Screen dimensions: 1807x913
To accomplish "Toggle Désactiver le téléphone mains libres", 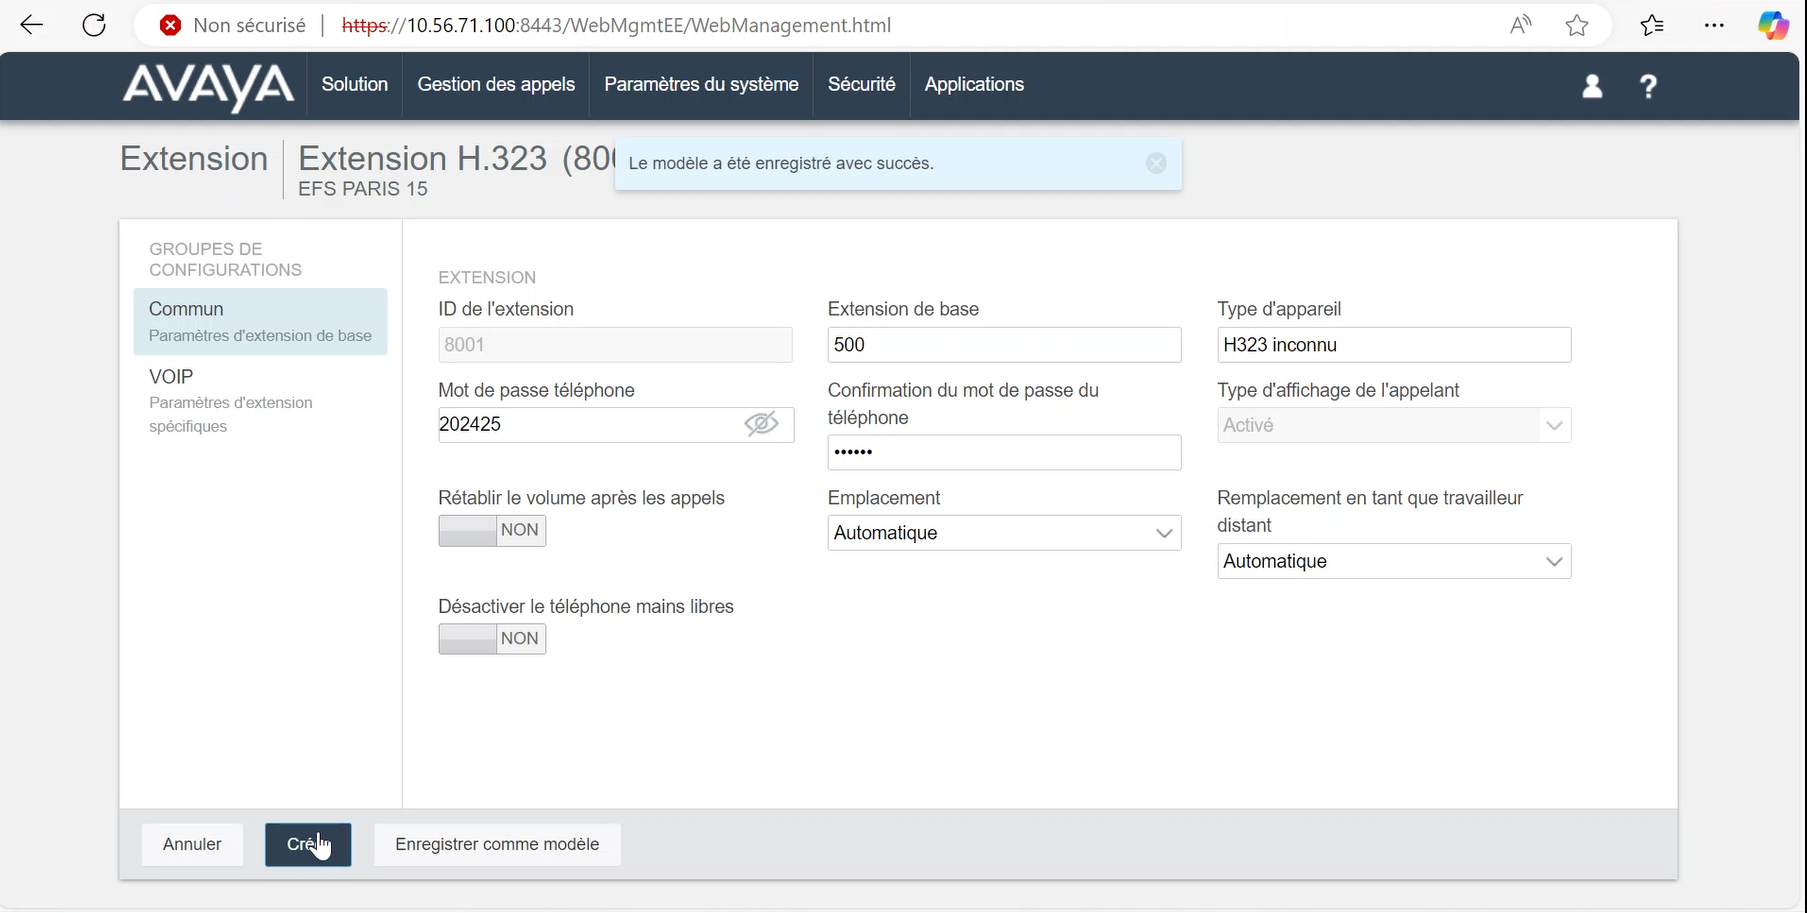I will click(x=492, y=639).
